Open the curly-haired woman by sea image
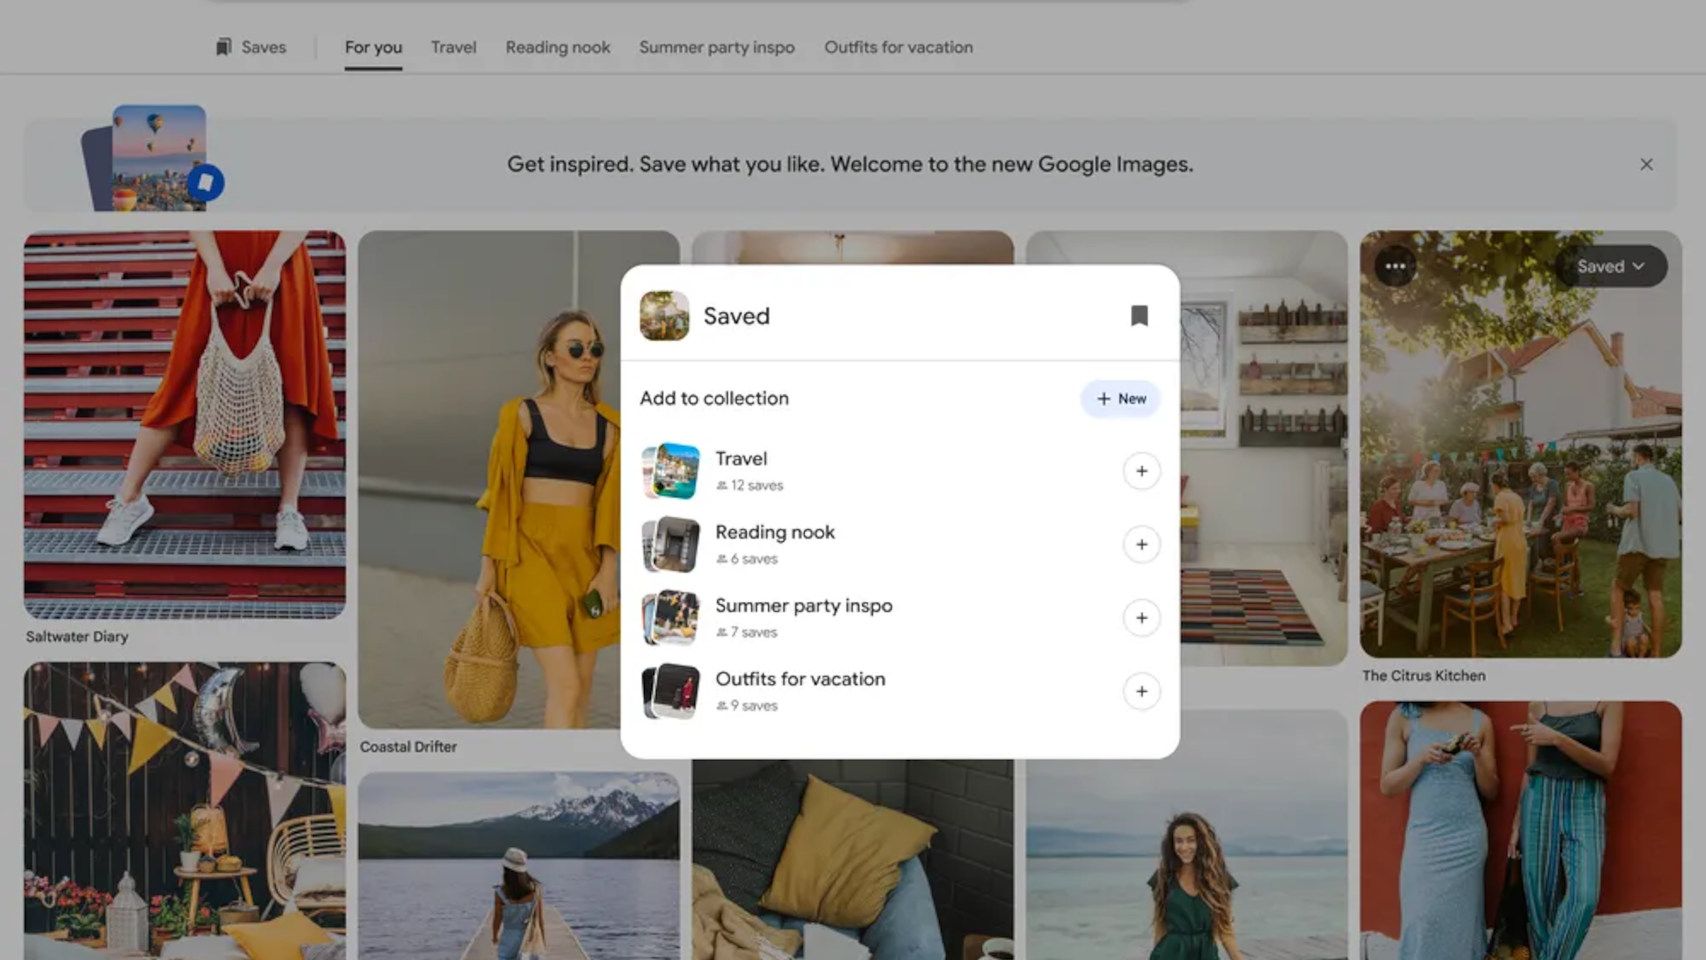1706x960 pixels. pos(1187,835)
